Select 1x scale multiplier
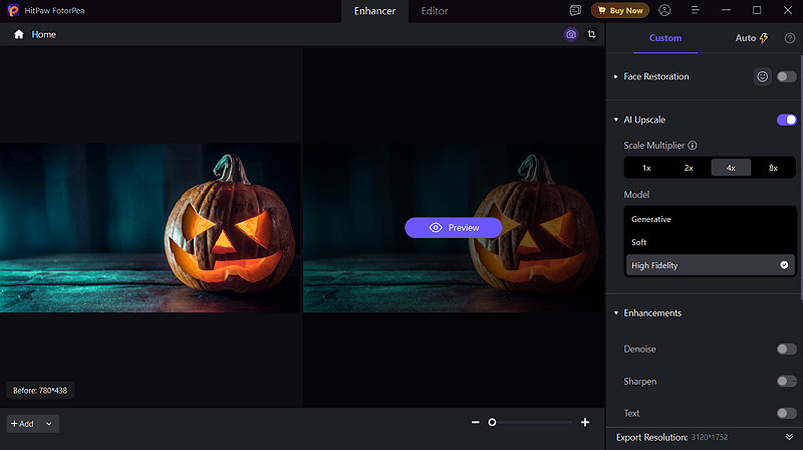Screen dimensions: 803x450 click(646, 168)
